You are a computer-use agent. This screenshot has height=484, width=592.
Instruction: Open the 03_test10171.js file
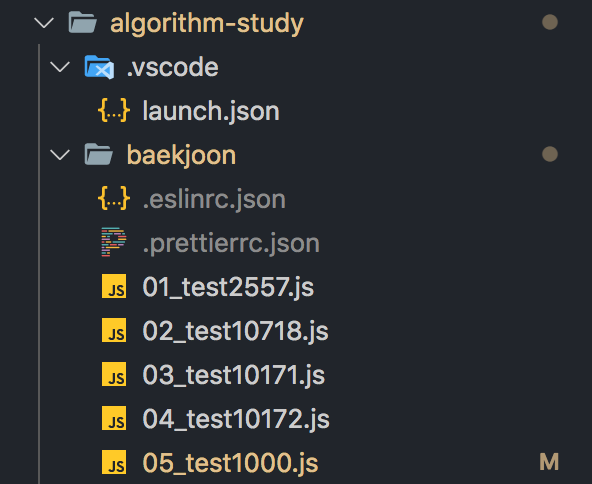[x=234, y=375]
